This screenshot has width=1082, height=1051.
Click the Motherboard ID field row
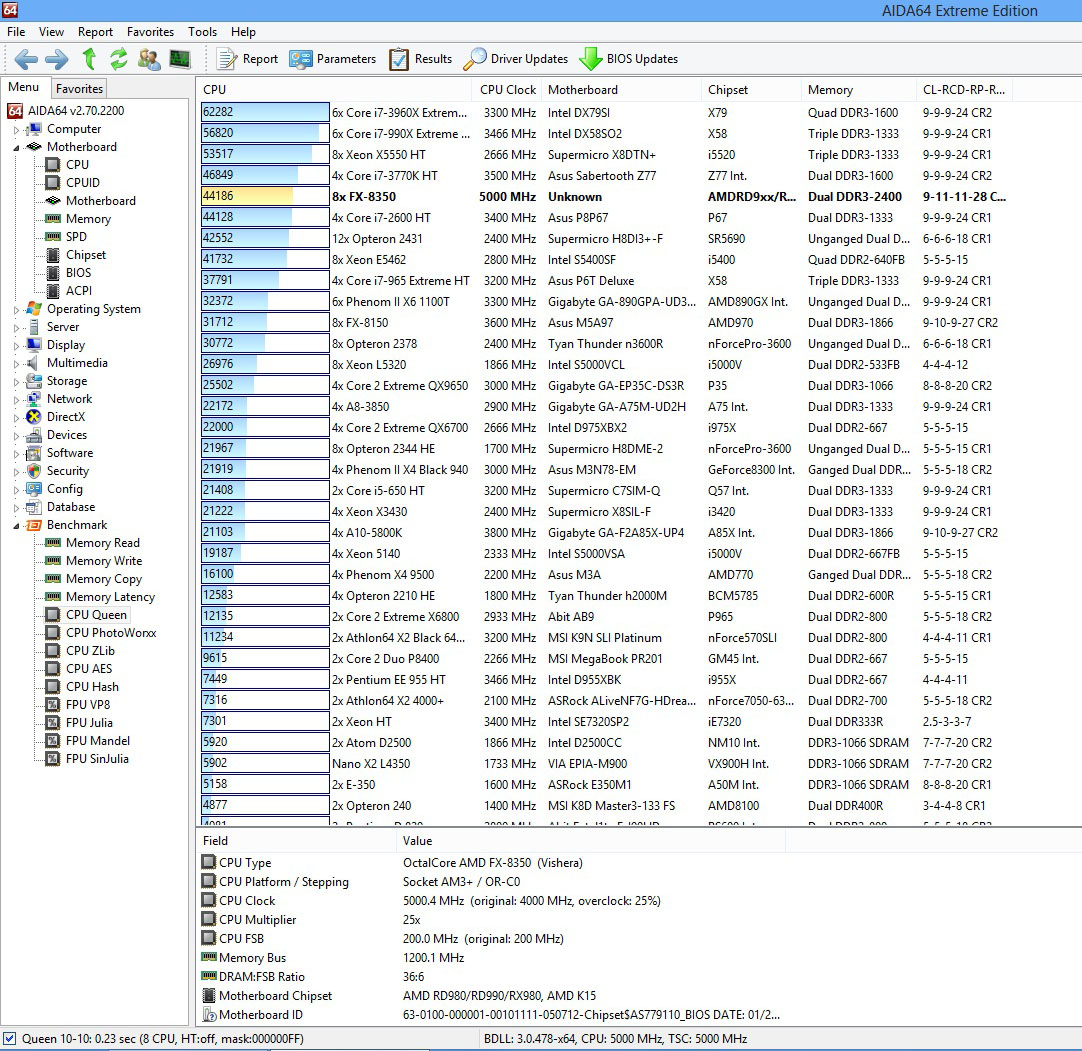[490, 1015]
